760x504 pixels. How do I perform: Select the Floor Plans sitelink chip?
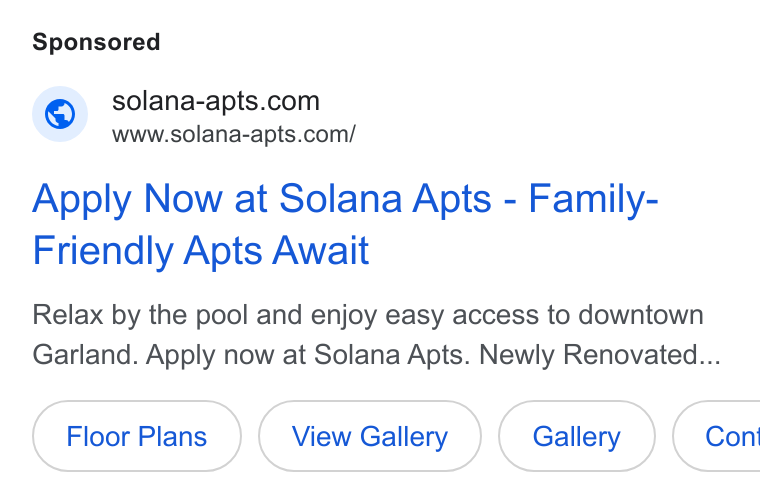(137, 436)
